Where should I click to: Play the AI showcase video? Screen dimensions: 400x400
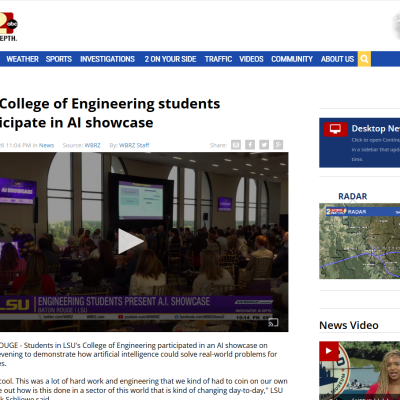point(130,242)
